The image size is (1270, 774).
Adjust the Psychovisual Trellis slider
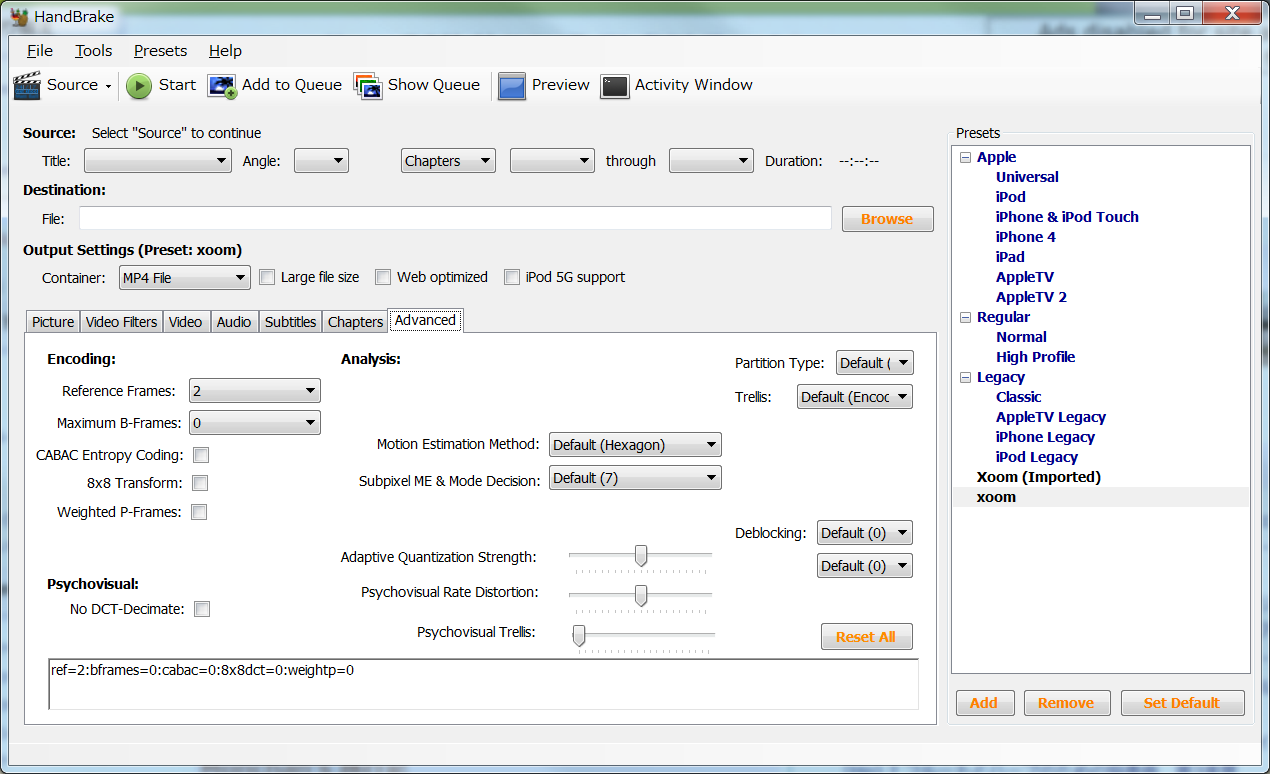tap(578, 636)
